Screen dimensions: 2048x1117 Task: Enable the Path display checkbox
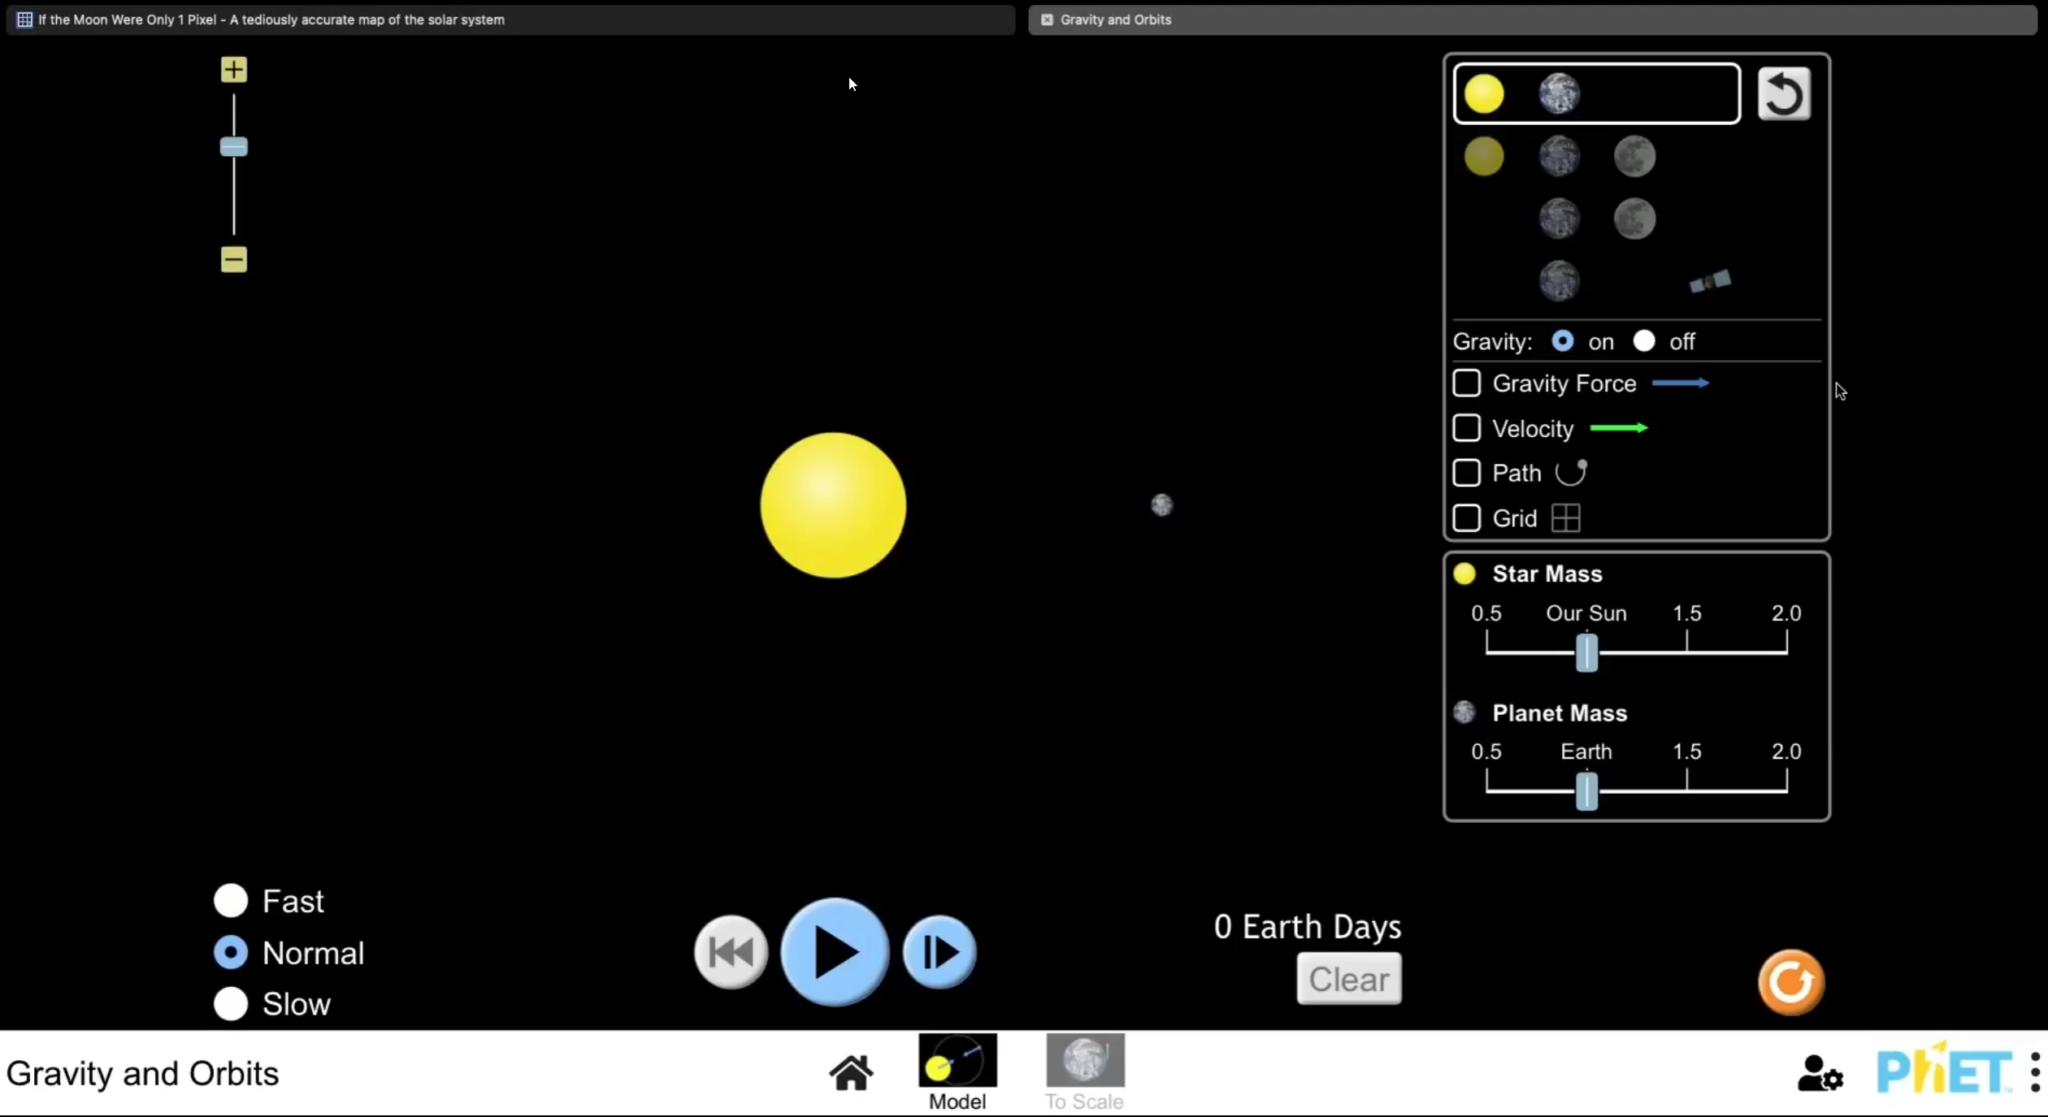(1466, 473)
